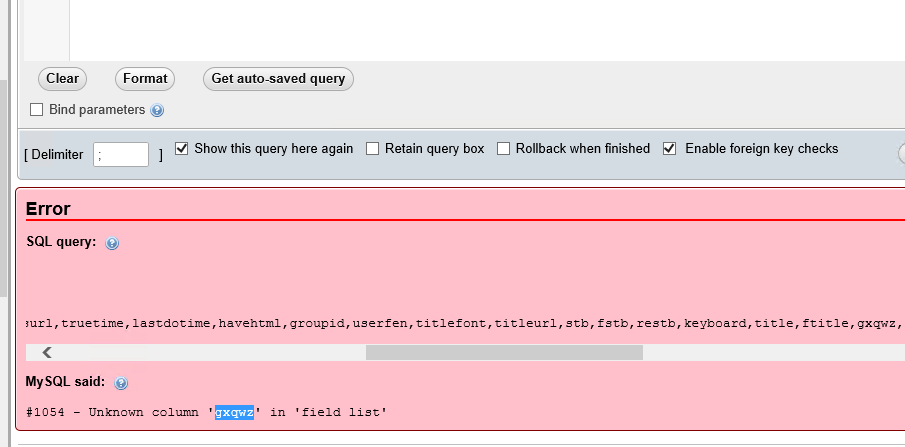
Task: Click the highlighted gxqwz column name
Action: point(234,412)
